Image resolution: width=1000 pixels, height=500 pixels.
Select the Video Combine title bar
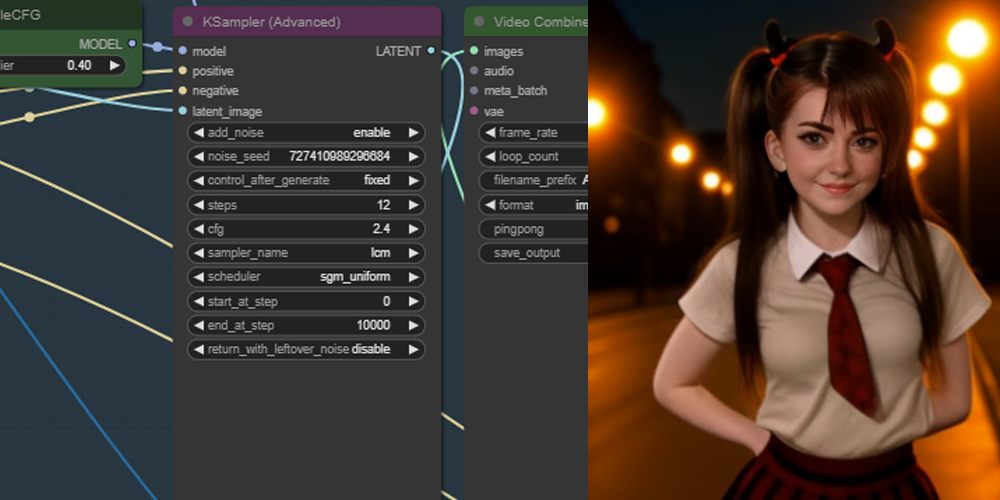[x=526, y=22]
